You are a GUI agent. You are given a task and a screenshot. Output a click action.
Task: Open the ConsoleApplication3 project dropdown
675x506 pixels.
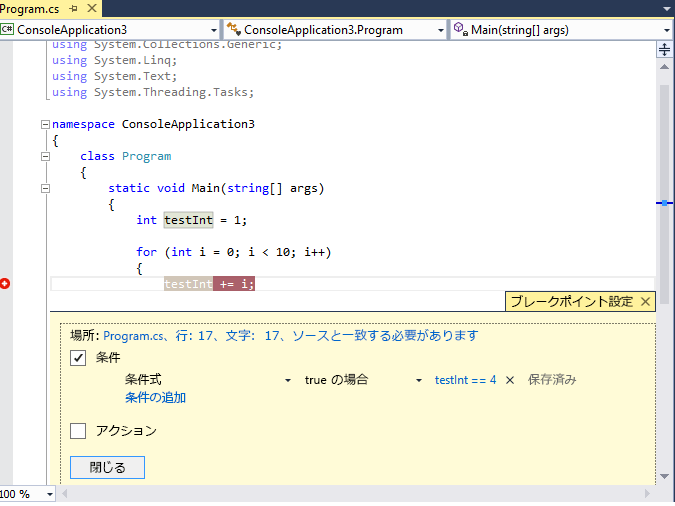[109, 30]
